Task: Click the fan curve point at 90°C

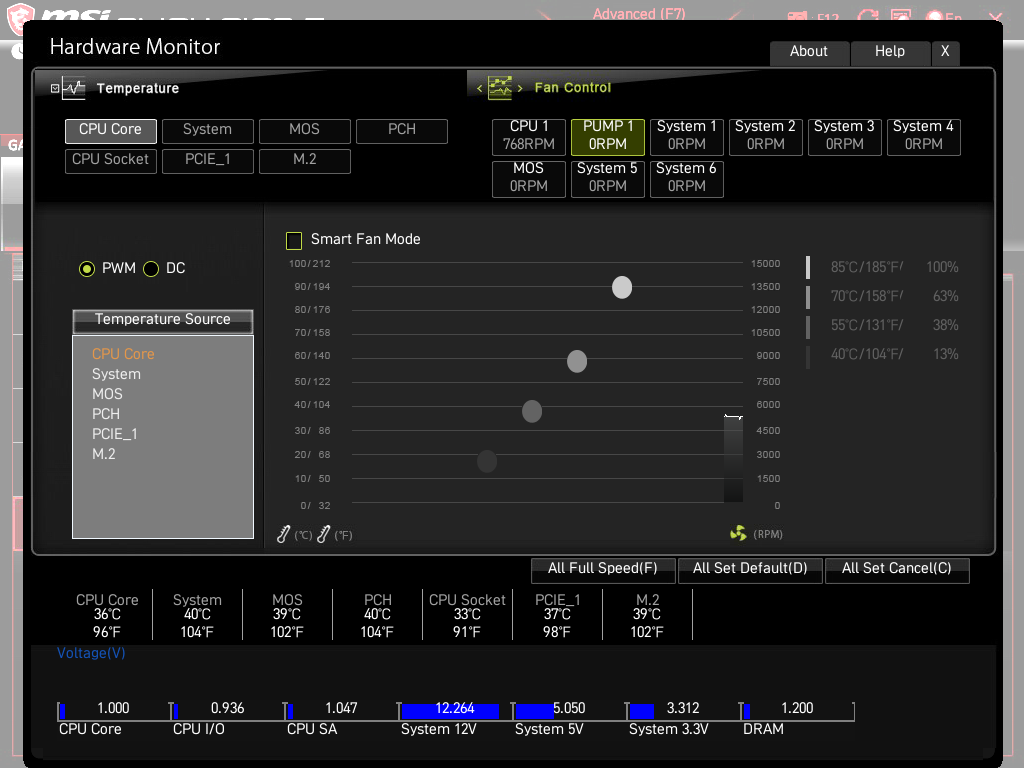Action: 622,287
